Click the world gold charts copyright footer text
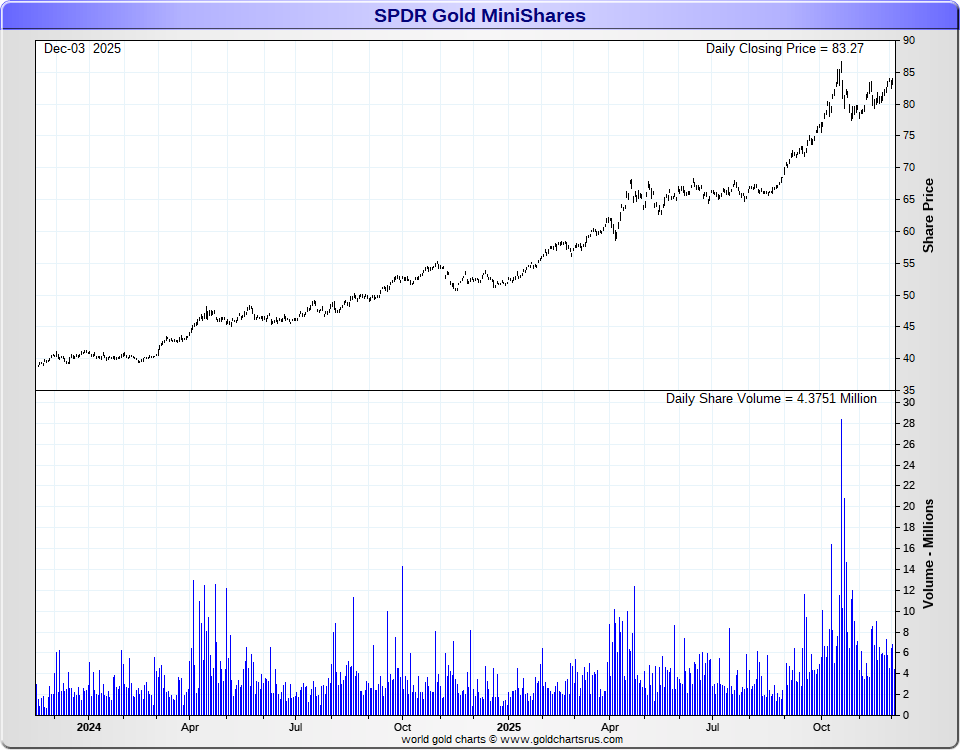This screenshot has height=750, width=960. (x=512, y=740)
